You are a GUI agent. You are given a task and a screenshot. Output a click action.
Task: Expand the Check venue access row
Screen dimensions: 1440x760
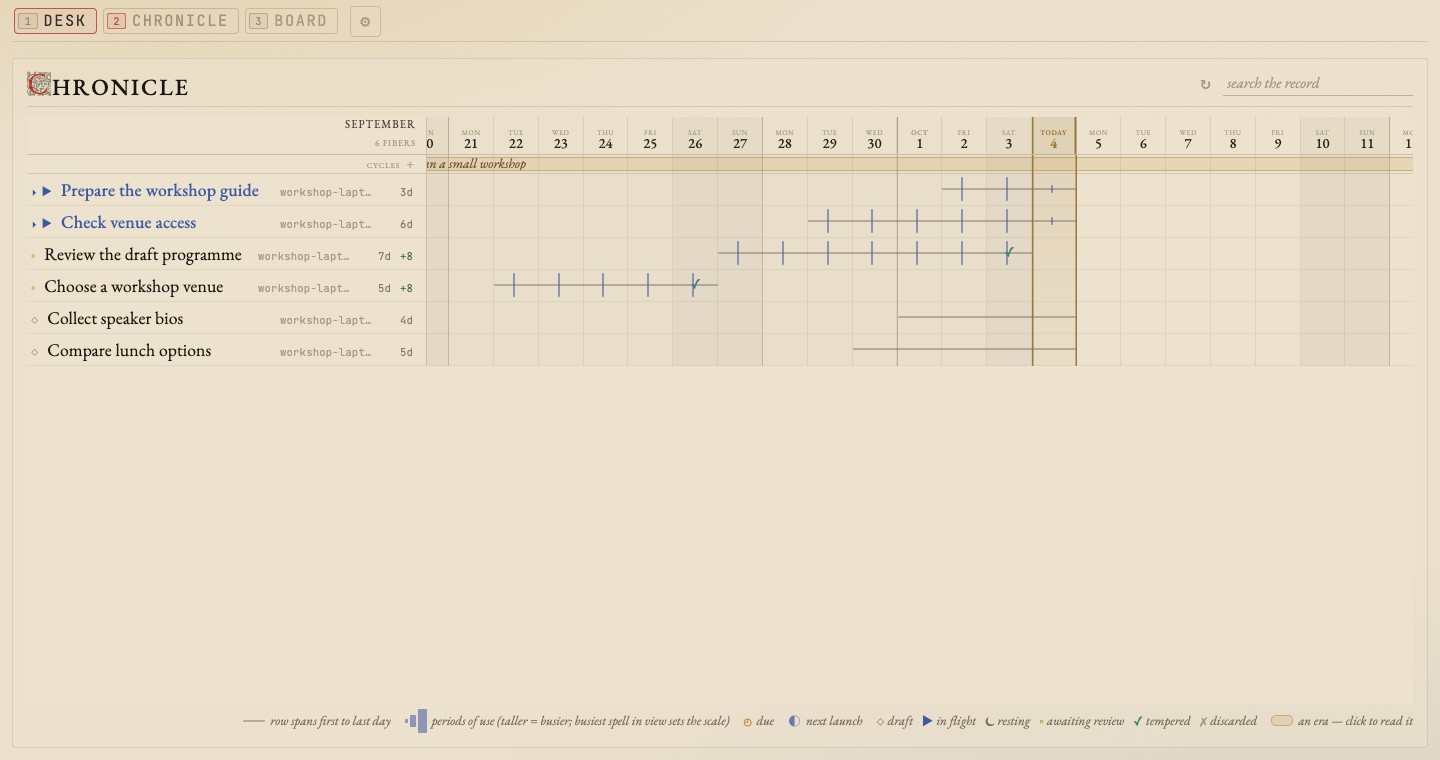pos(34,224)
